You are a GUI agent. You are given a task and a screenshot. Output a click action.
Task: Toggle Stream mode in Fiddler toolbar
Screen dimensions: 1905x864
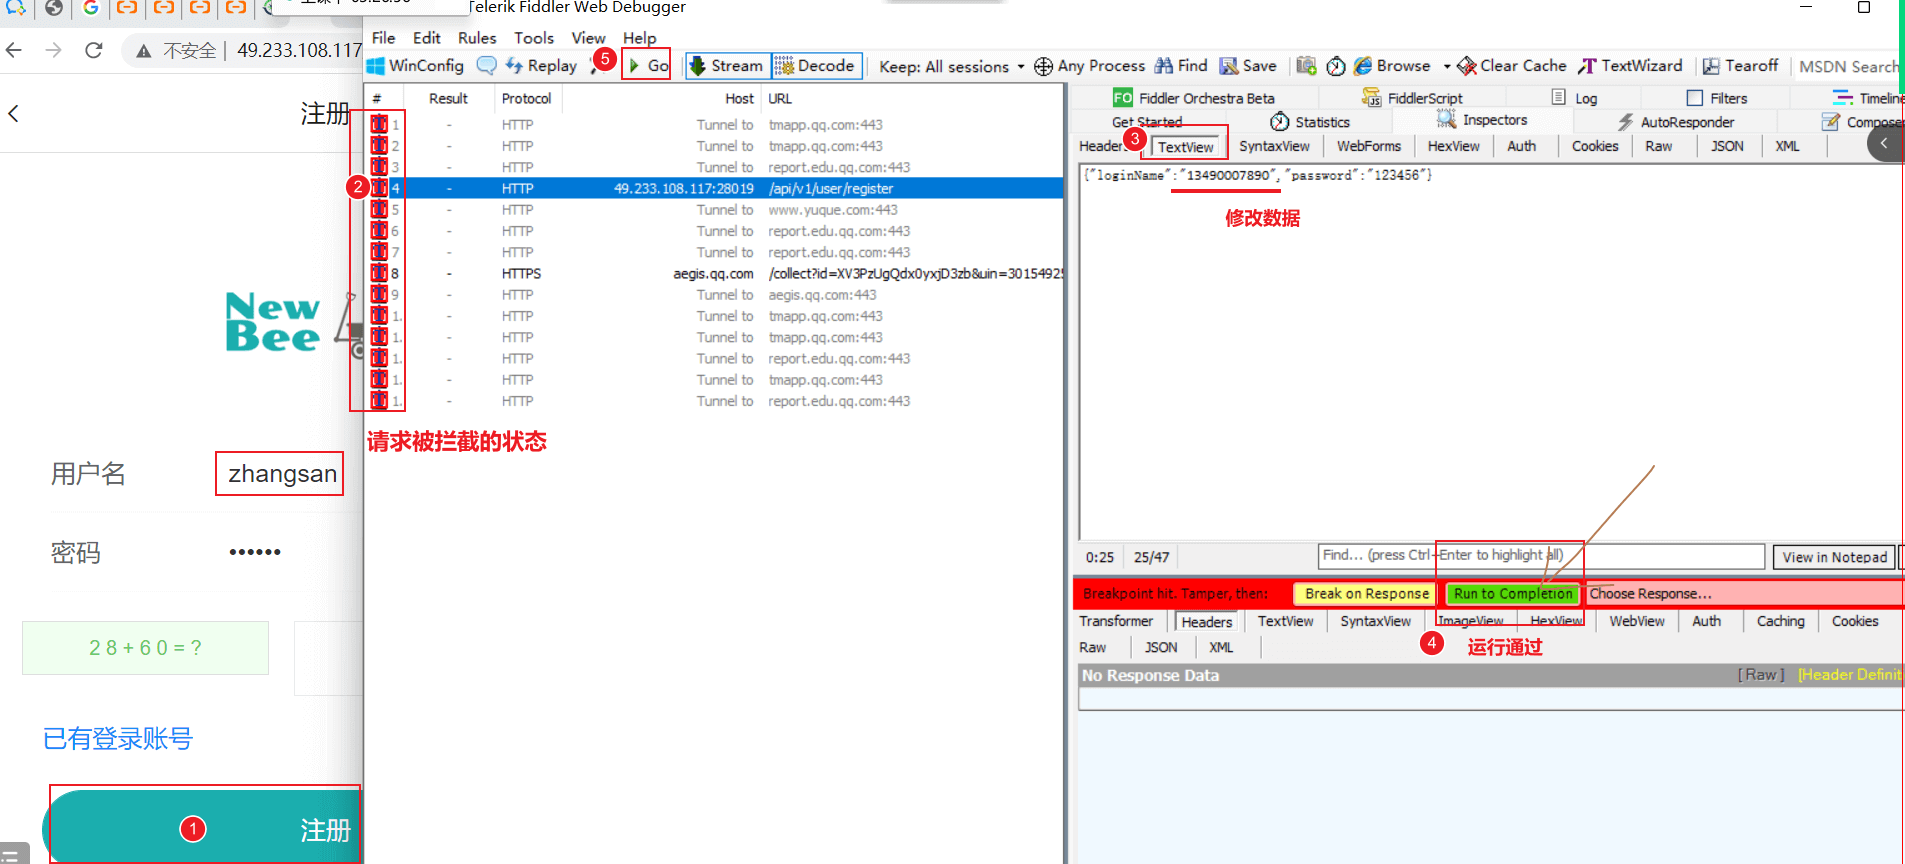pos(727,66)
